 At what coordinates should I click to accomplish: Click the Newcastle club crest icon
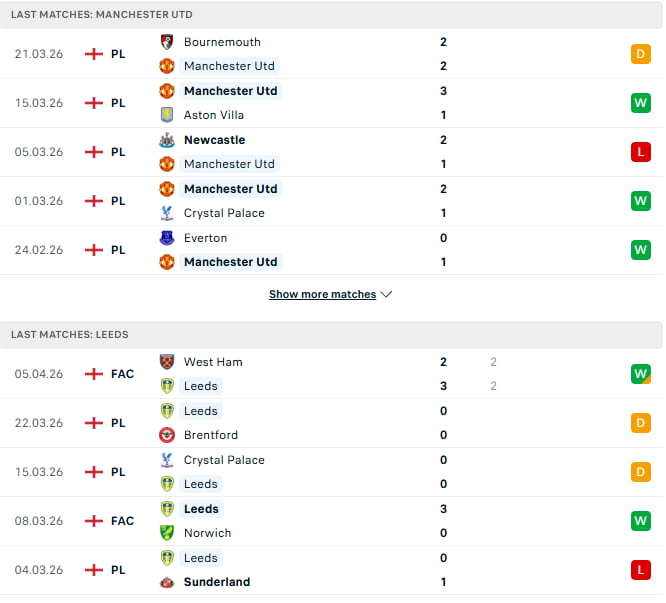(x=167, y=140)
